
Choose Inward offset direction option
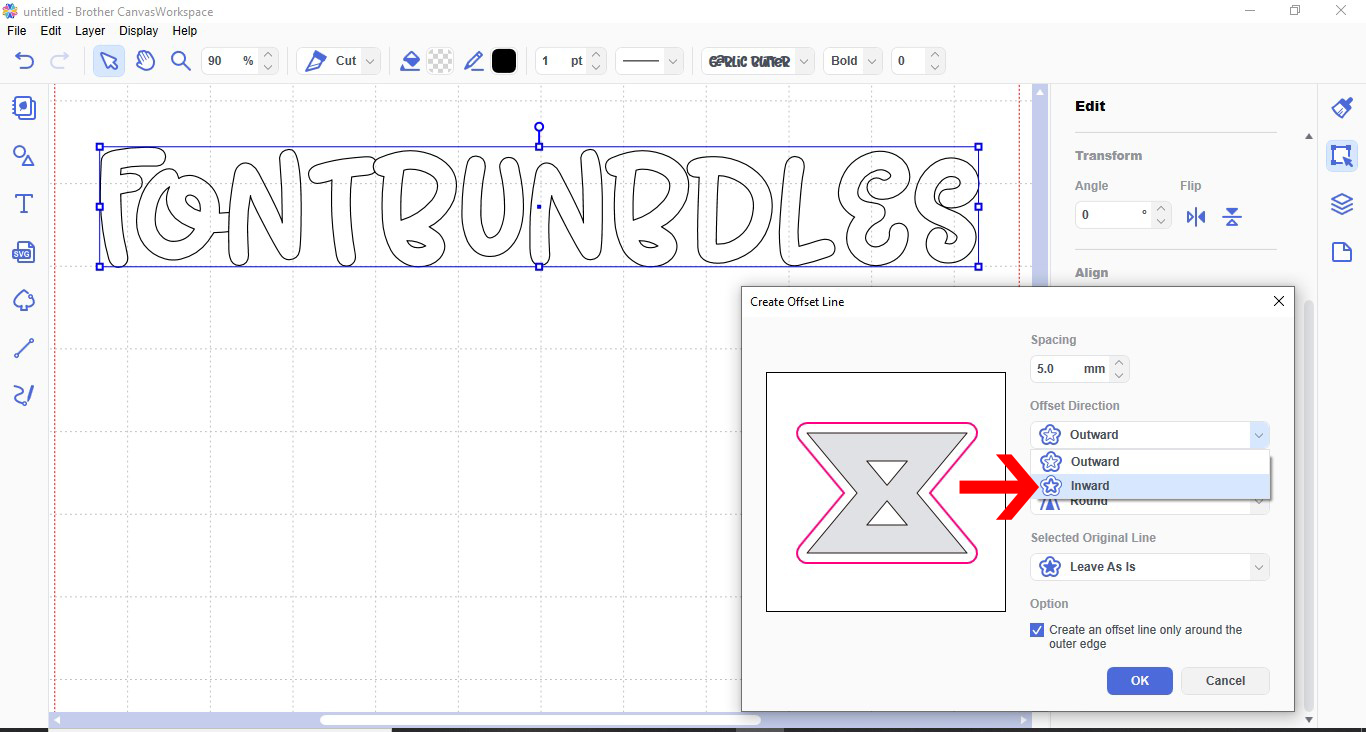(1150, 486)
